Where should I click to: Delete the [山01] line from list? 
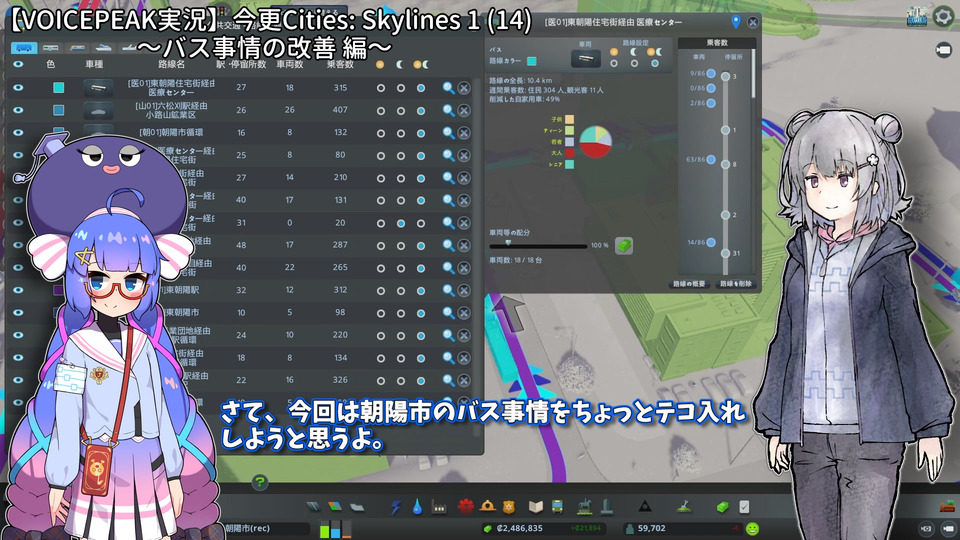464,111
